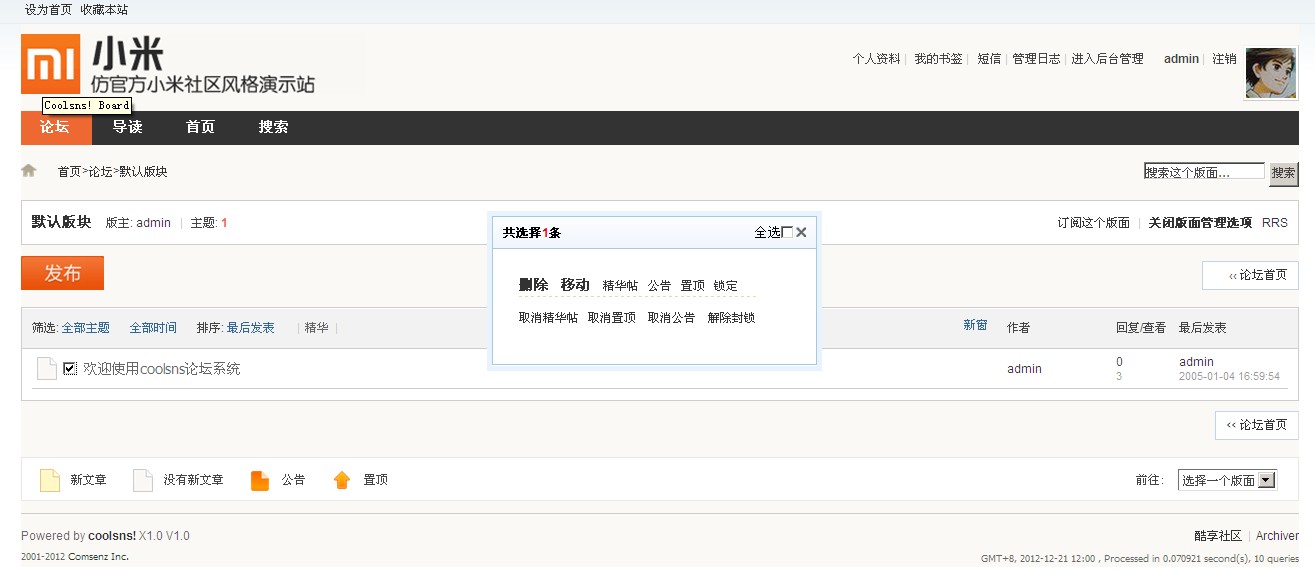The width and height of the screenshot is (1315, 574).
Task: Switch to the 搜索 nav tab
Action: [x=273, y=127]
